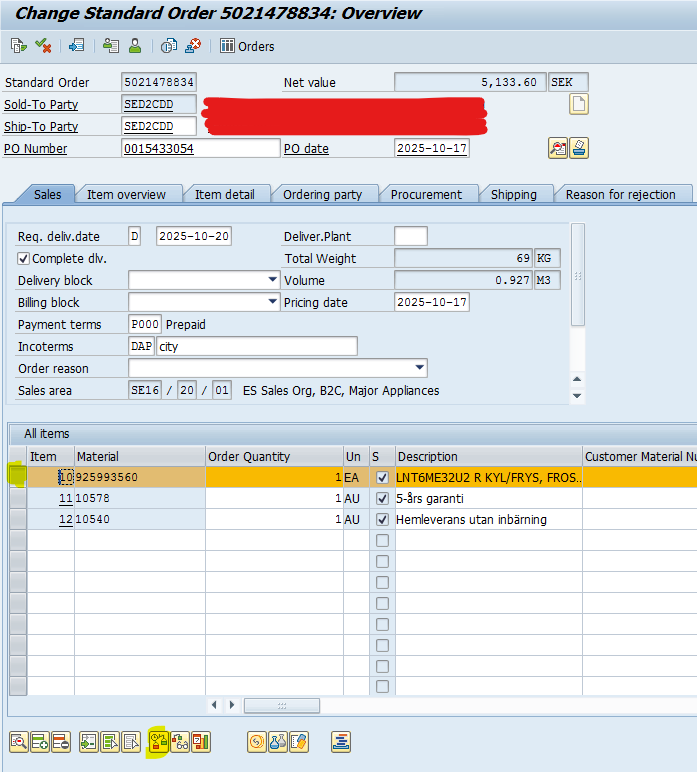Screen dimensions: 697x772
Task: Open the Billing block dropdown
Action: (x=272, y=301)
